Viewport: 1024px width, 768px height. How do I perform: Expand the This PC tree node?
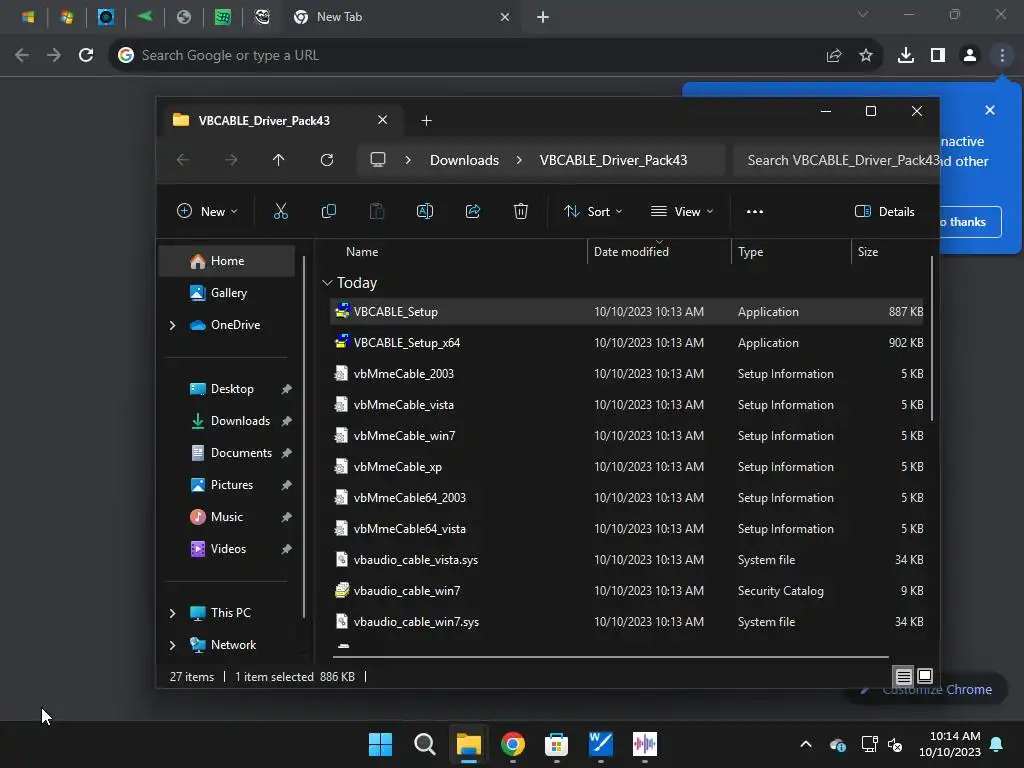pyautogui.click(x=172, y=613)
